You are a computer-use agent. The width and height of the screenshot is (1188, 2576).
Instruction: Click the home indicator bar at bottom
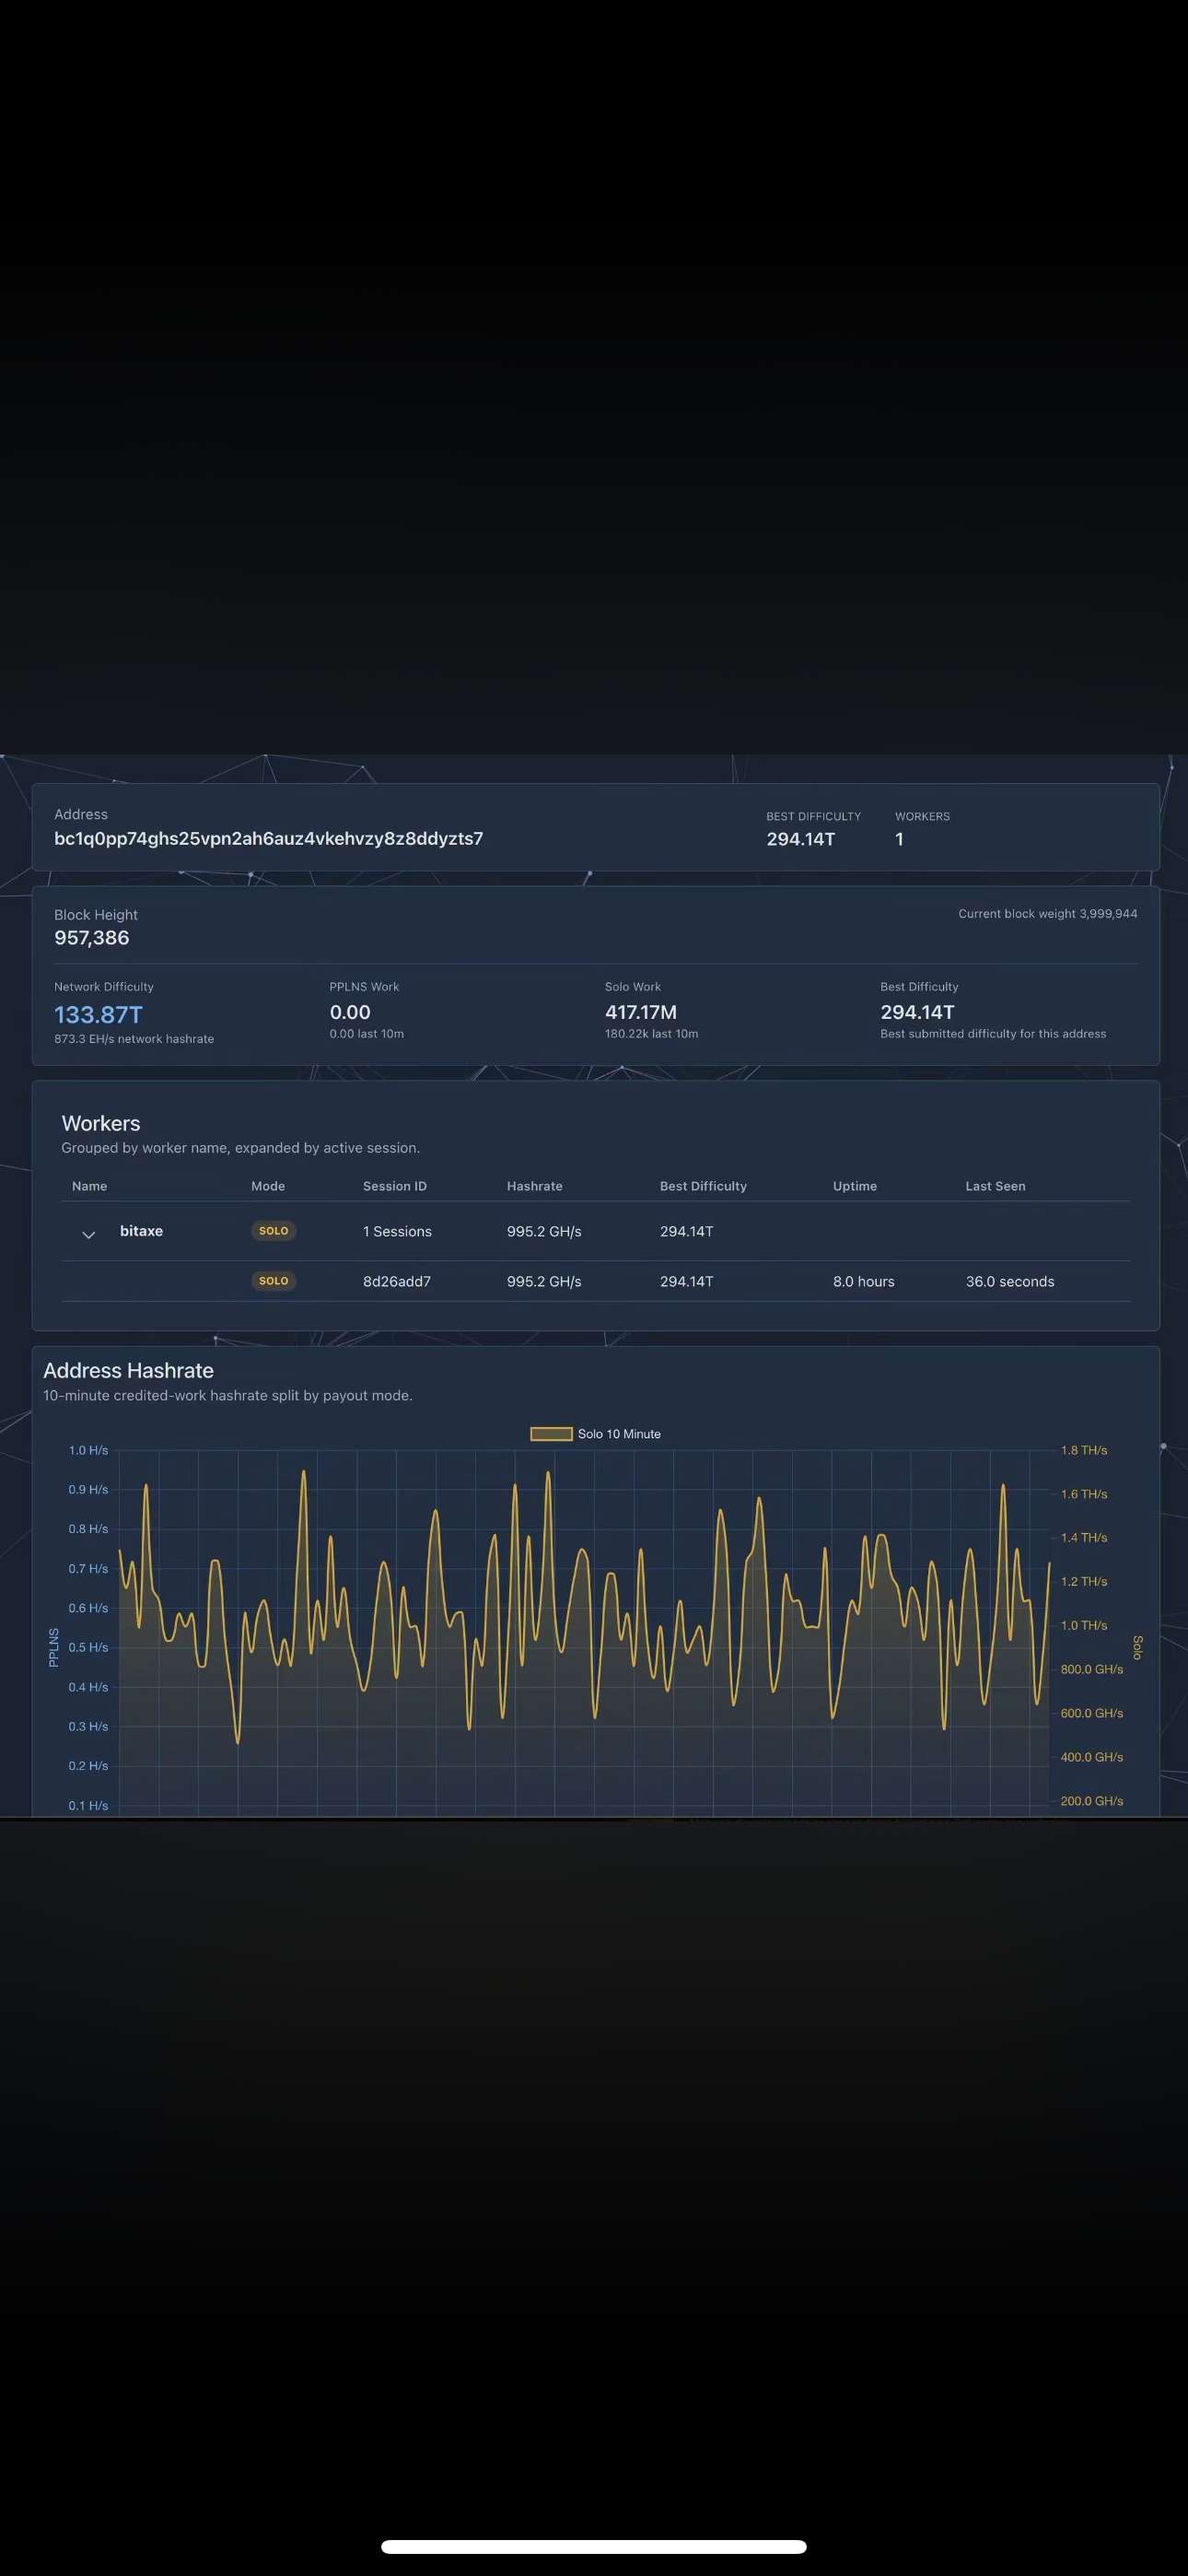pyautogui.click(x=594, y=2546)
